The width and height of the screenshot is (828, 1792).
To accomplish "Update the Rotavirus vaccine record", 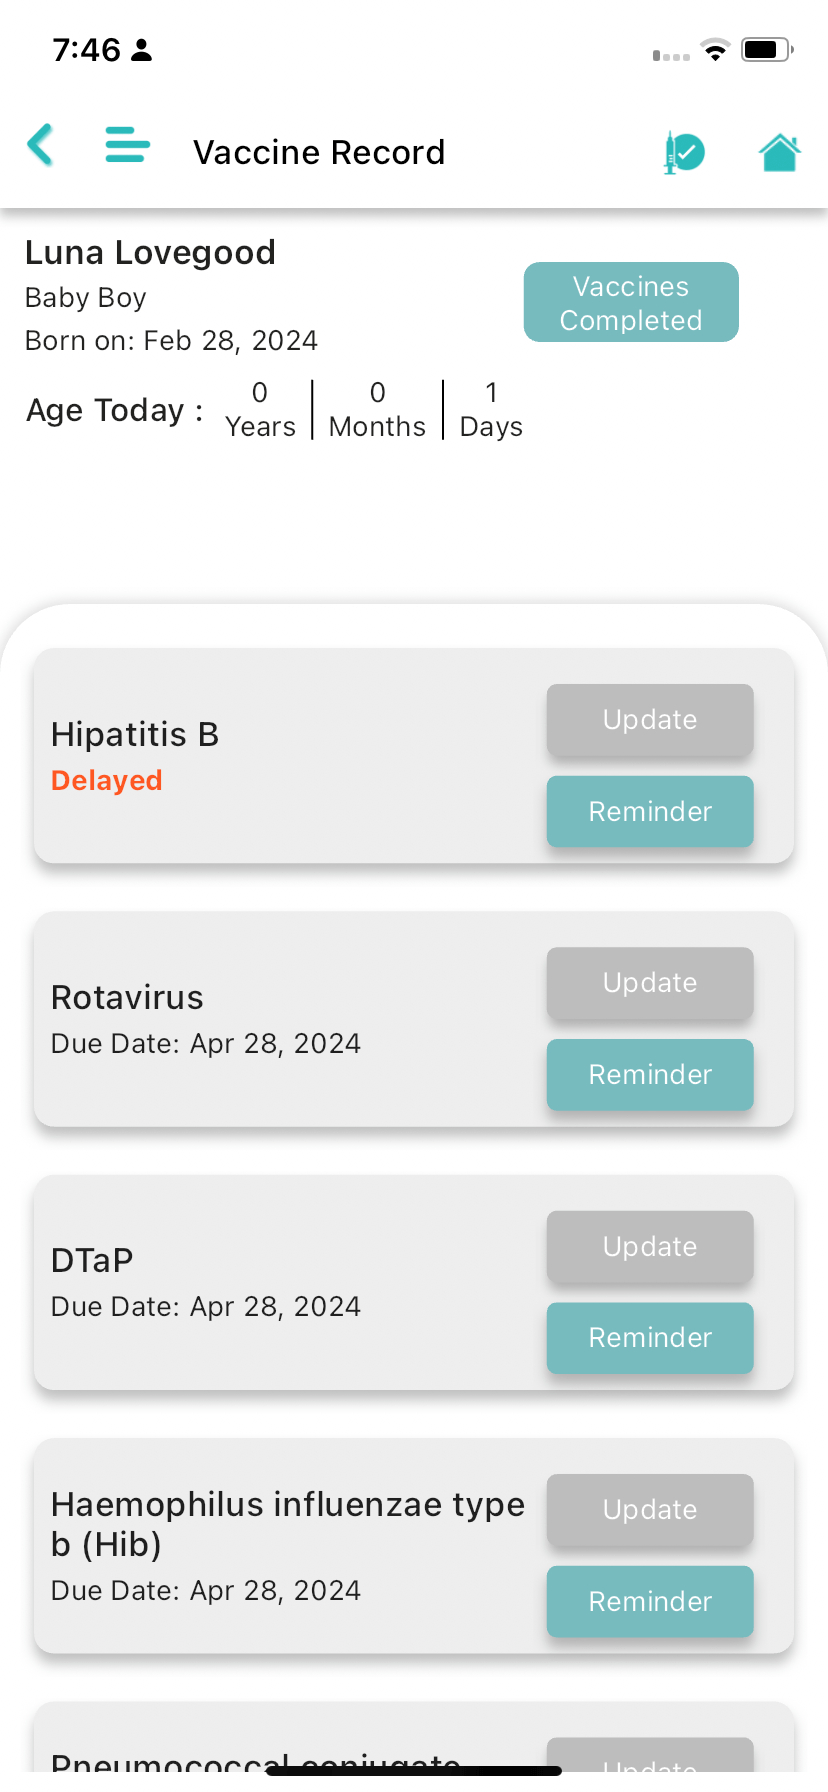I will [x=650, y=983].
